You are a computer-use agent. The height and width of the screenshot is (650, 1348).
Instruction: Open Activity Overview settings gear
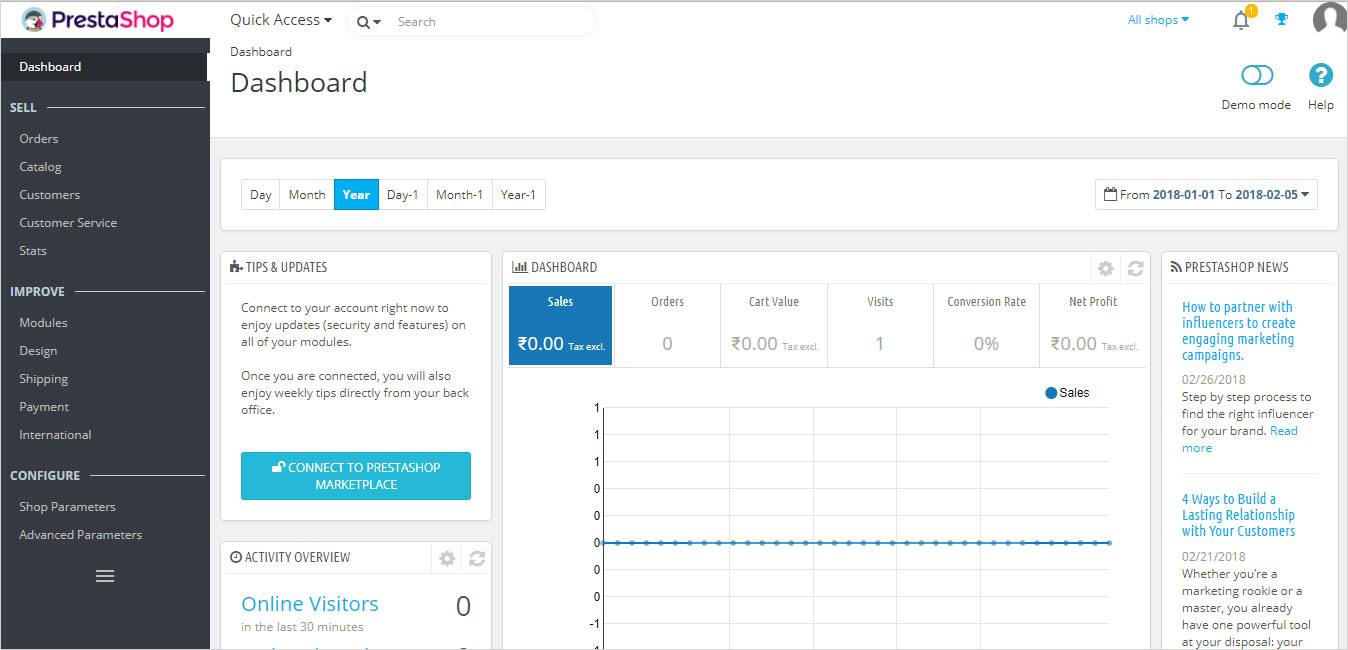pyautogui.click(x=447, y=558)
